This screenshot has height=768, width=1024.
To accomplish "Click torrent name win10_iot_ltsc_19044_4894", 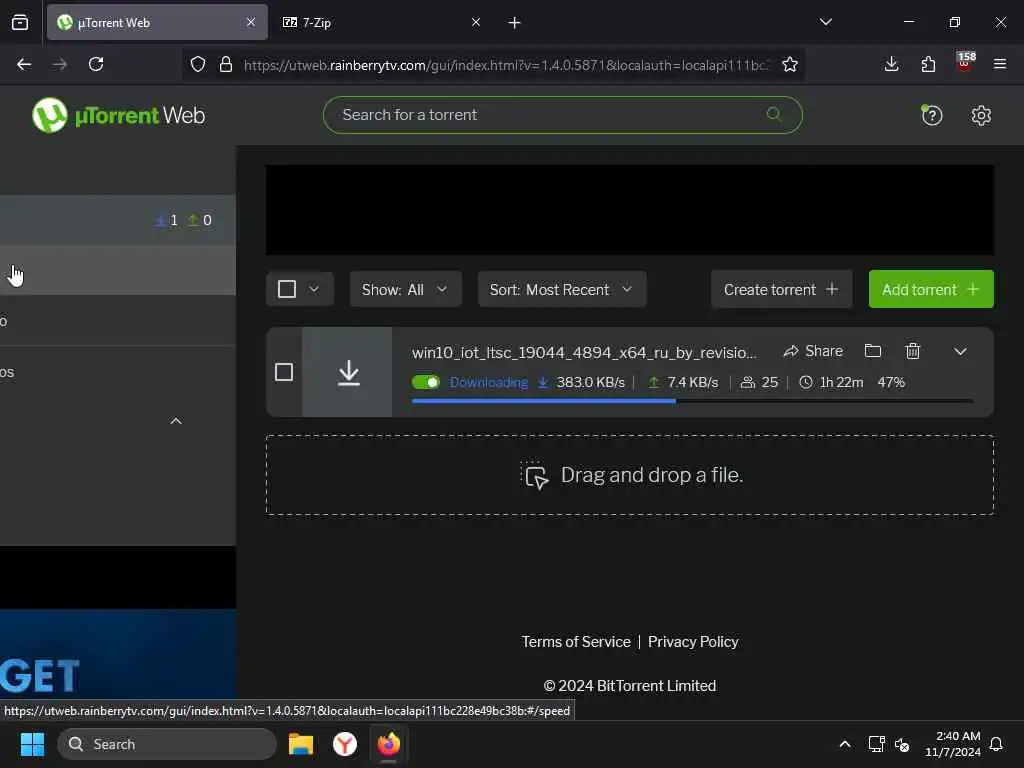I will (x=584, y=353).
